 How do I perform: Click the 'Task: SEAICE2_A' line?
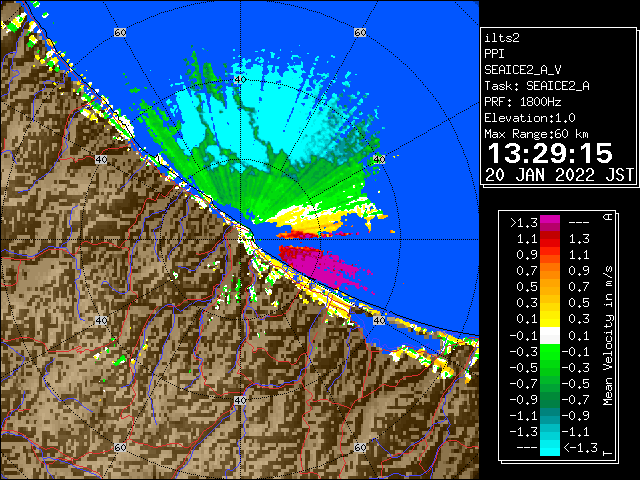pos(537,86)
